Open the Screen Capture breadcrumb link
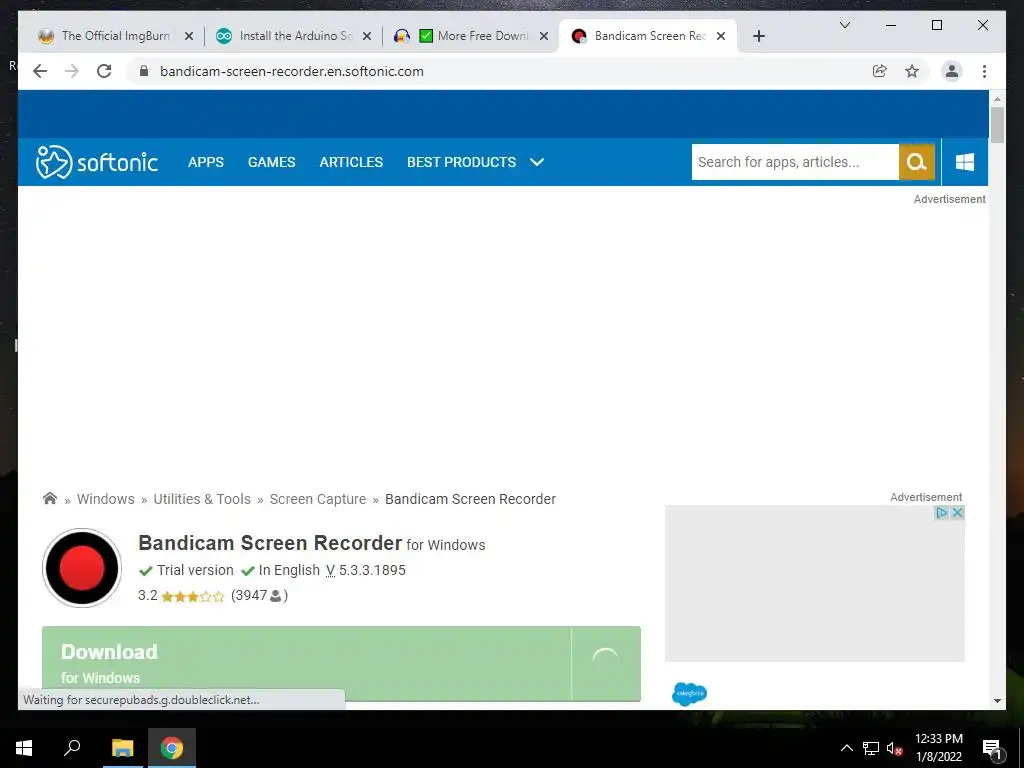1024x768 pixels. [318, 499]
